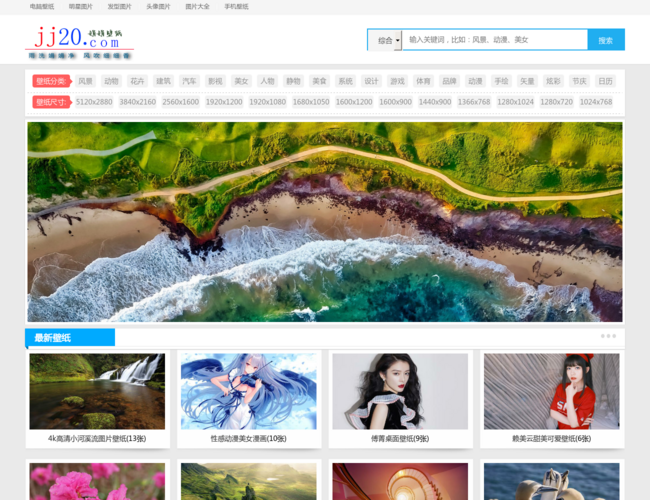
Task: Filter wallpapers by 3840x2160 size
Action: click(138, 102)
